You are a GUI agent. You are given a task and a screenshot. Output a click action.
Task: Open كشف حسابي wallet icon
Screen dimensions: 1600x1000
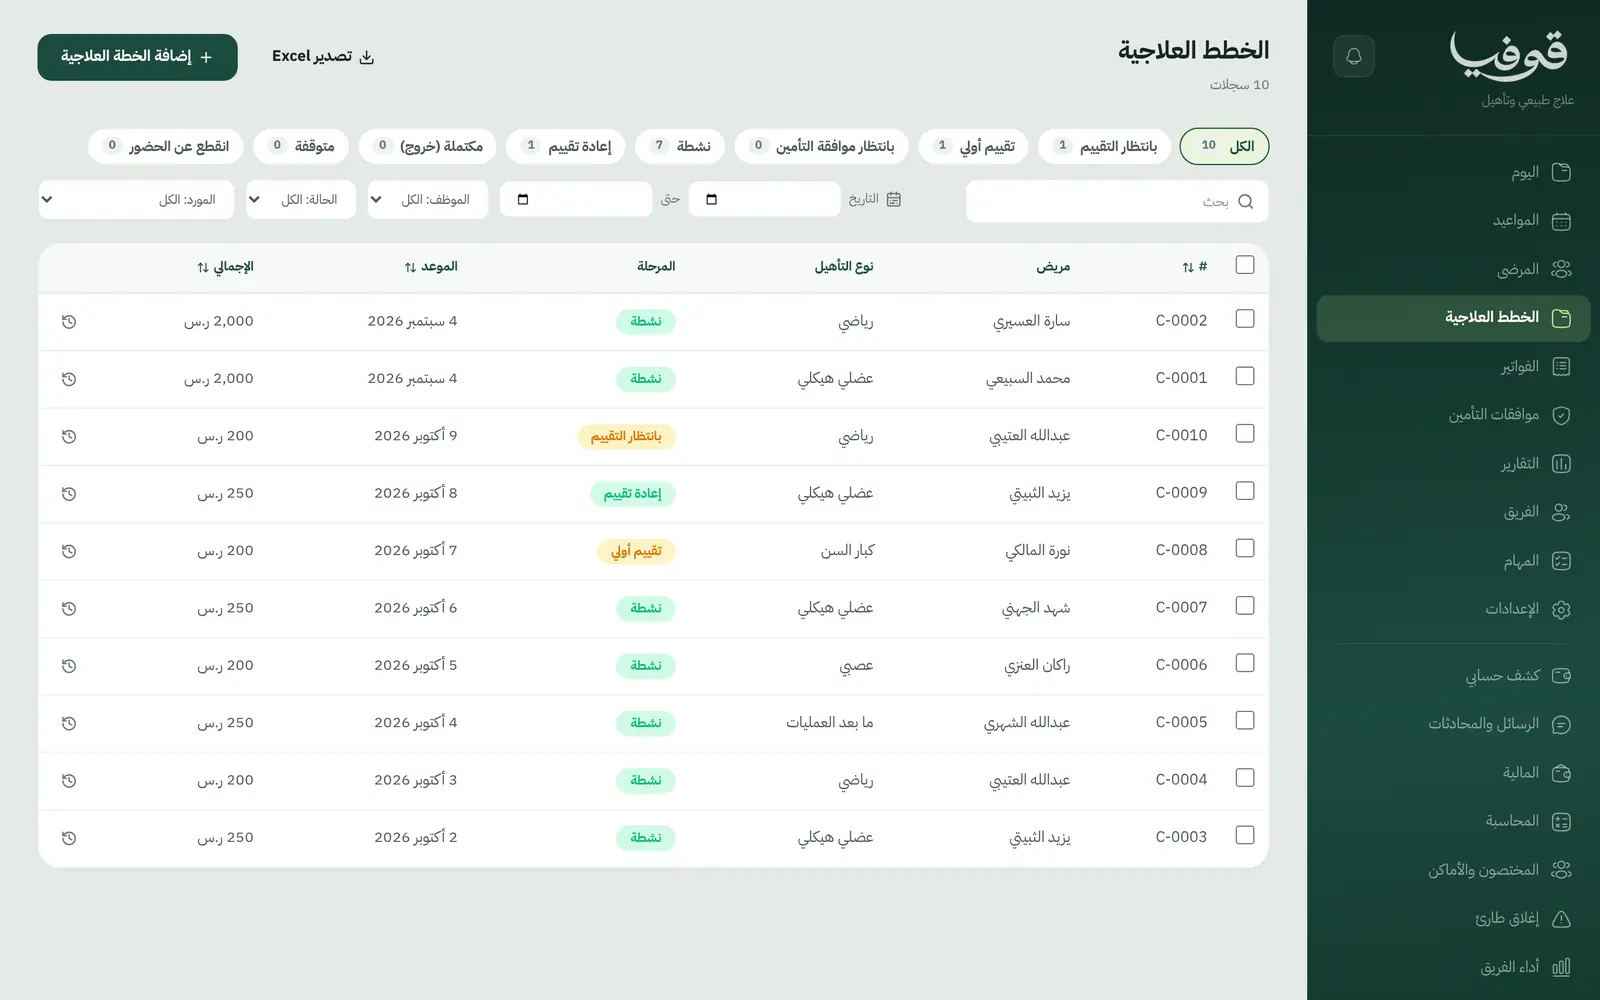click(1561, 676)
